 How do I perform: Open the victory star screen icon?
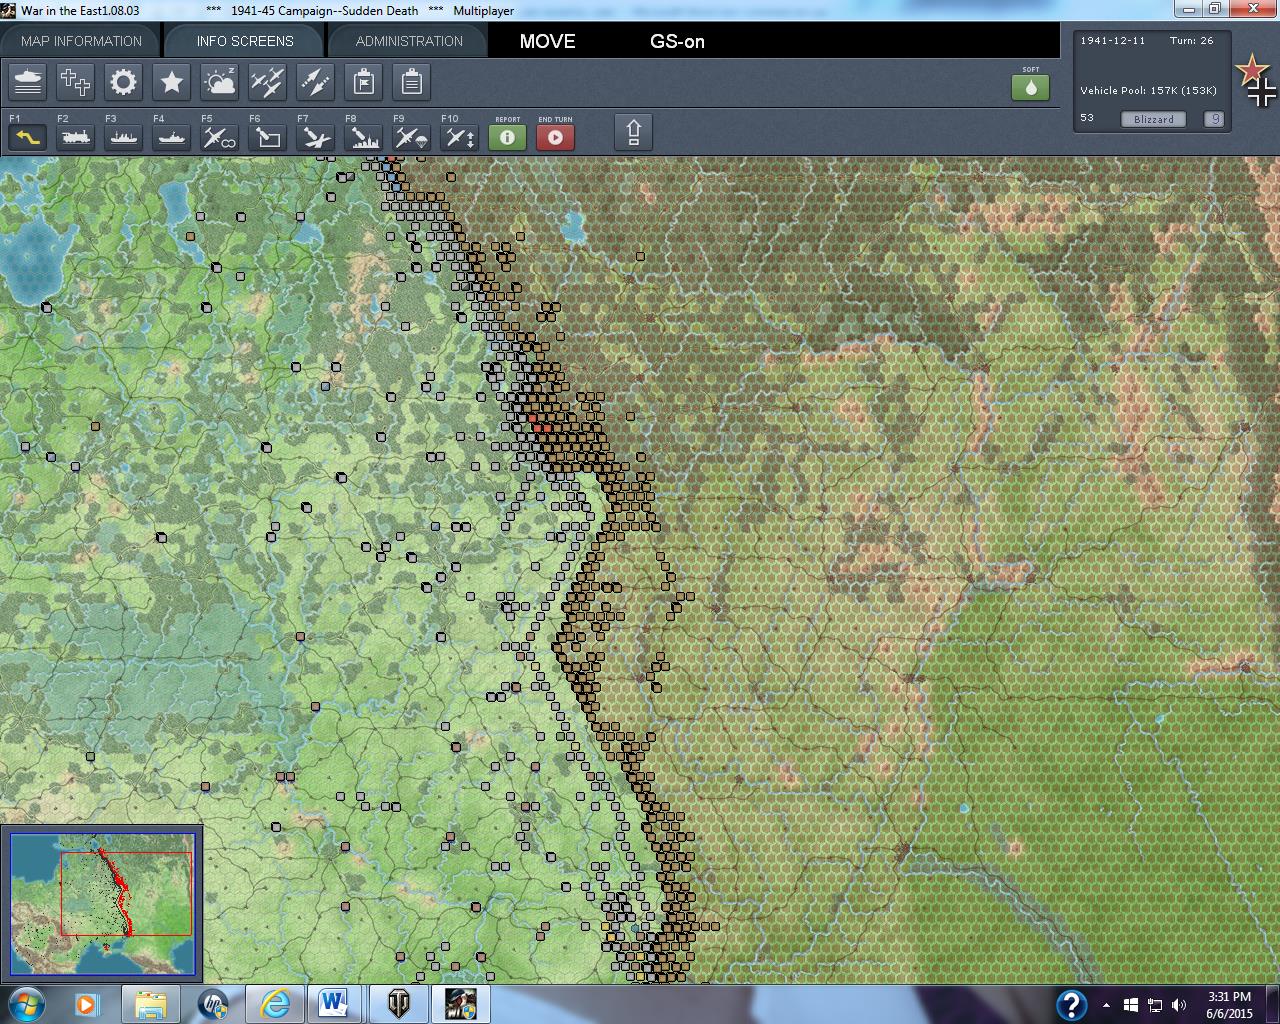pyautogui.click(x=171, y=82)
